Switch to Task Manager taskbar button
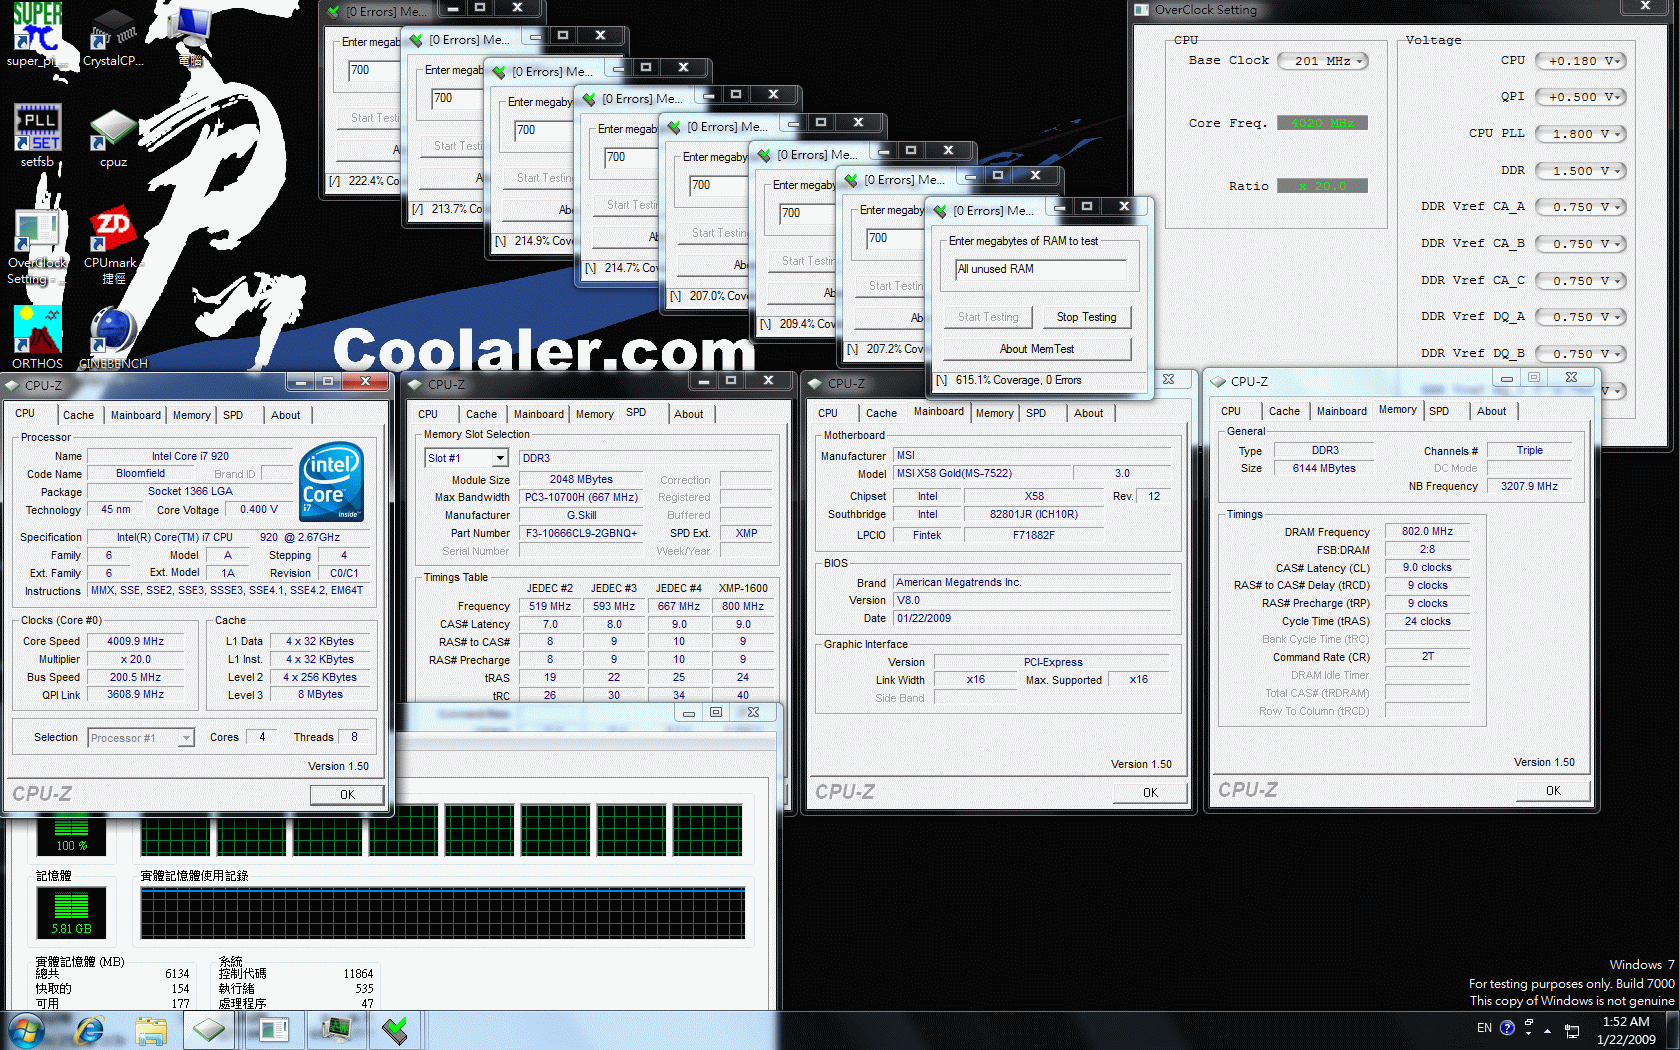This screenshot has height=1050, width=1680. [336, 1030]
